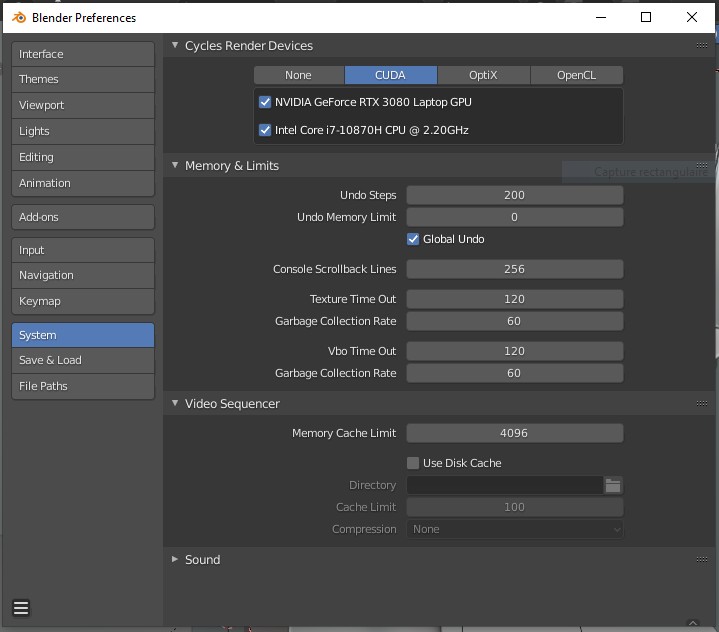Collapse the Cycles Render Devices panel
Screen dimensions: 719x632
(x=175, y=45)
